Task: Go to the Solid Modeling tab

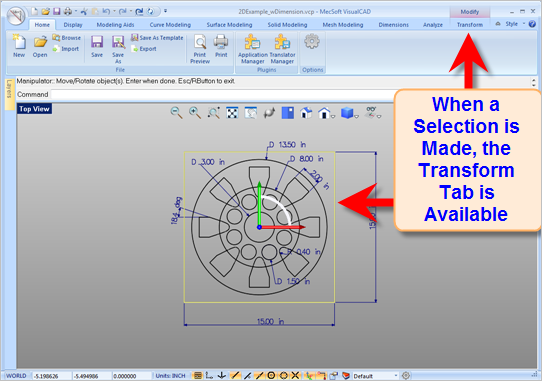Action: click(x=287, y=25)
